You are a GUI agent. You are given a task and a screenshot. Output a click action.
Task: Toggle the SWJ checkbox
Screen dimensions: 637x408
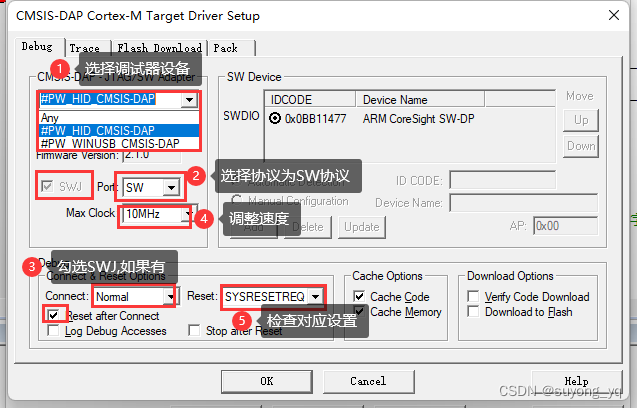[x=48, y=187]
